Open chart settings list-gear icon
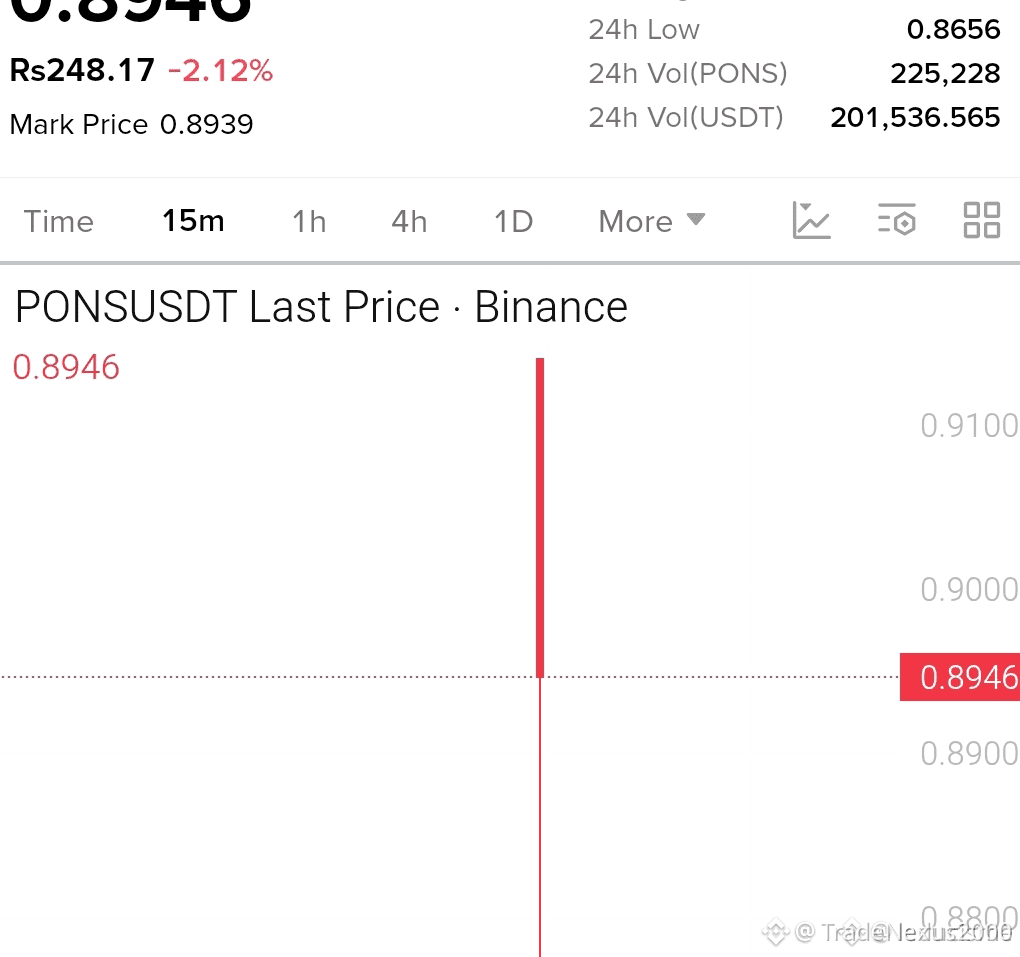The width and height of the screenshot is (1020, 957). click(x=896, y=221)
